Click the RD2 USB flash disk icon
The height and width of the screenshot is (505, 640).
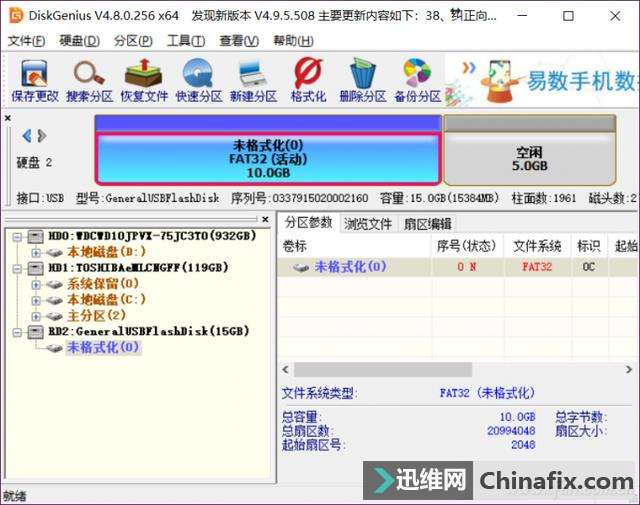(x=35, y=331)
